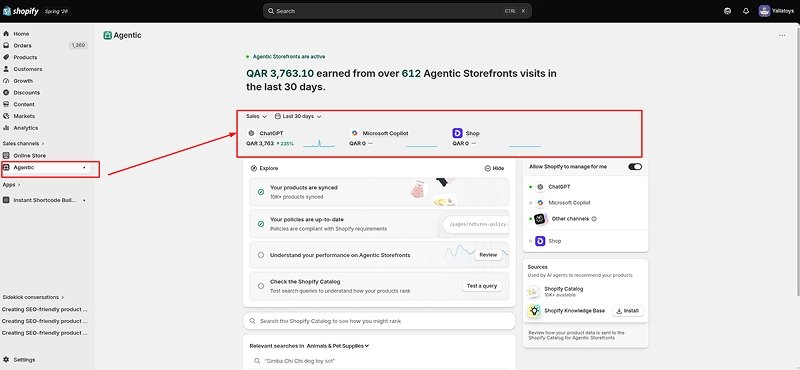The width and height of the screenshot is (800, 370).
Task: Open the Sidekick icon in top bar
Action: 728,11
